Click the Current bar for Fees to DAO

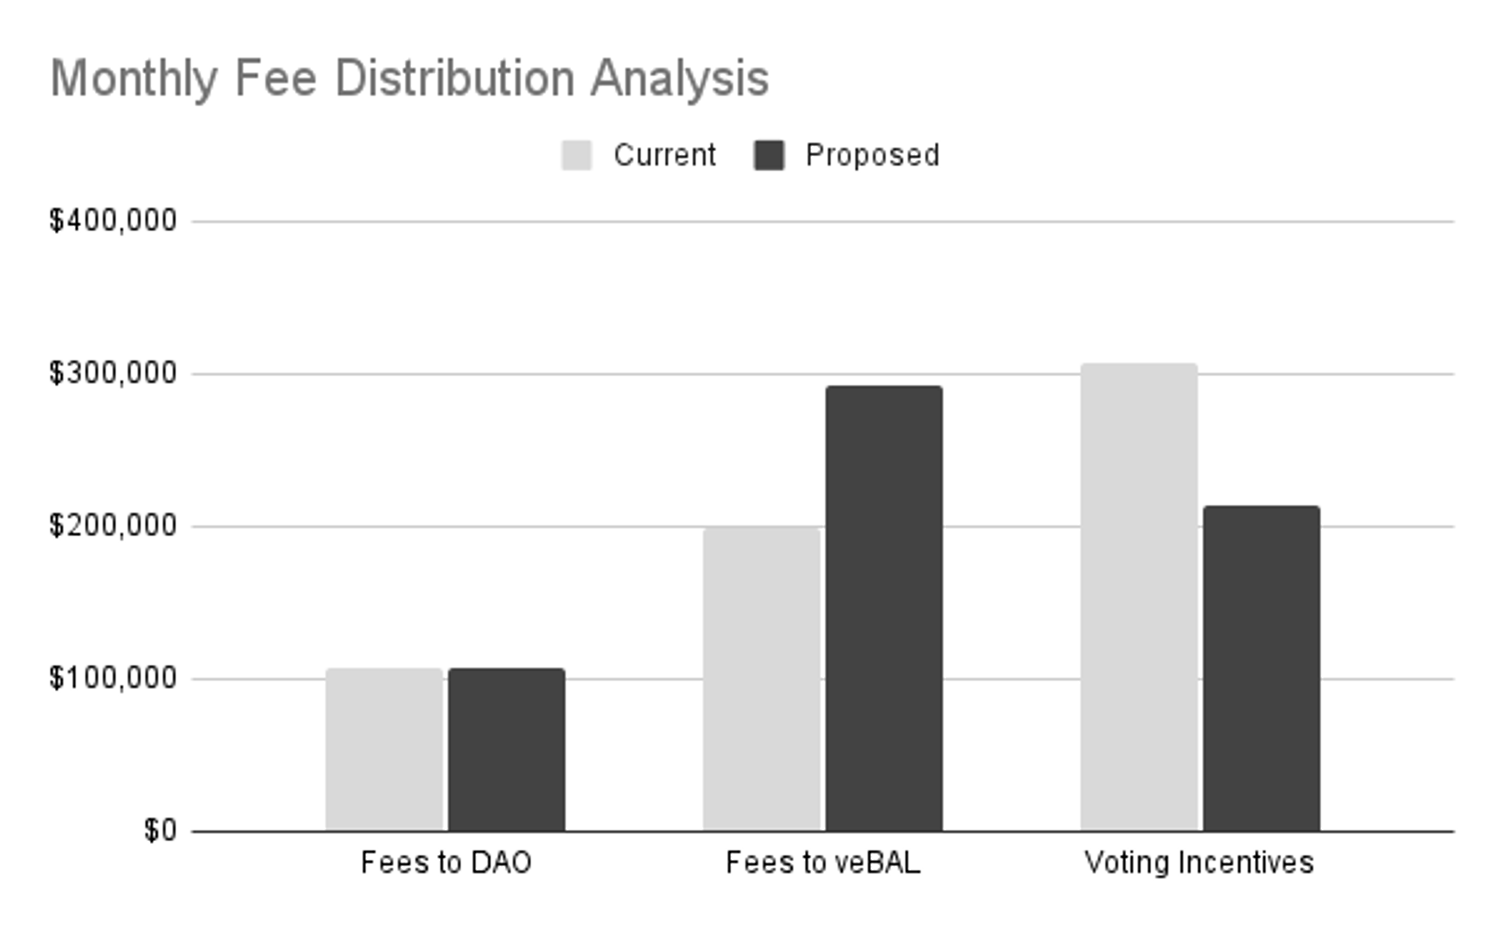[x=384, y=749]
